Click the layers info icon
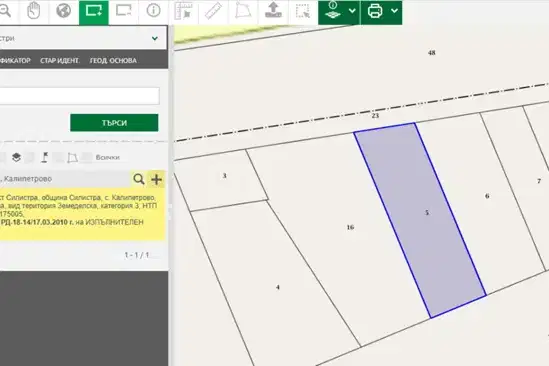 click(333, 11)
